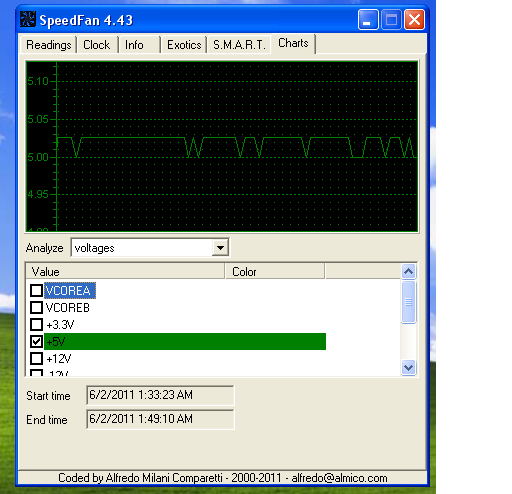This screenshot has width=512, height=494.
Task: Enable the +3.3V checkbox
Action: point(36,324)
